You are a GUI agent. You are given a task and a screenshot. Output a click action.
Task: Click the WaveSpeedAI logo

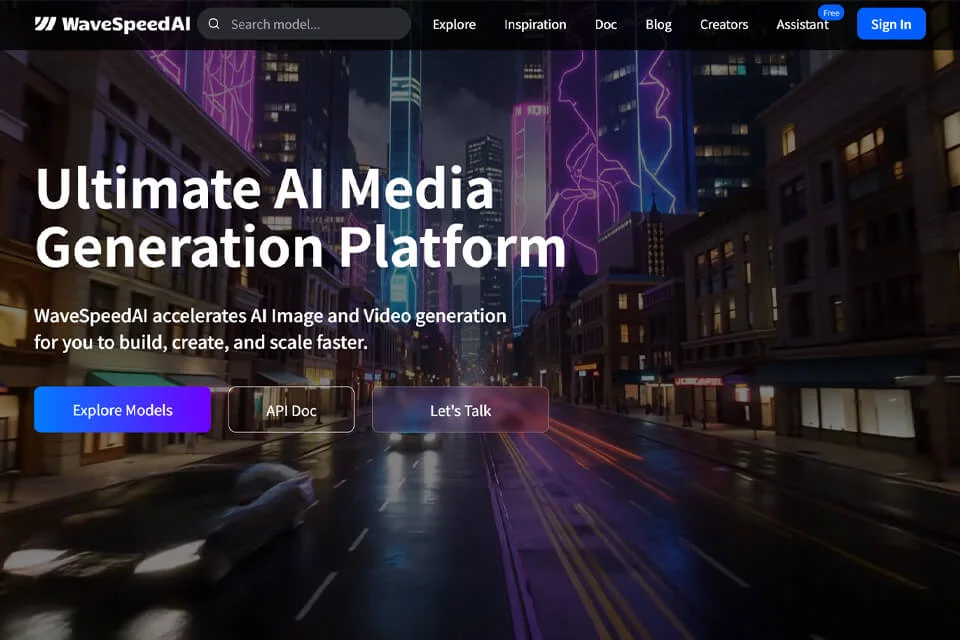(x=112, y=24)
